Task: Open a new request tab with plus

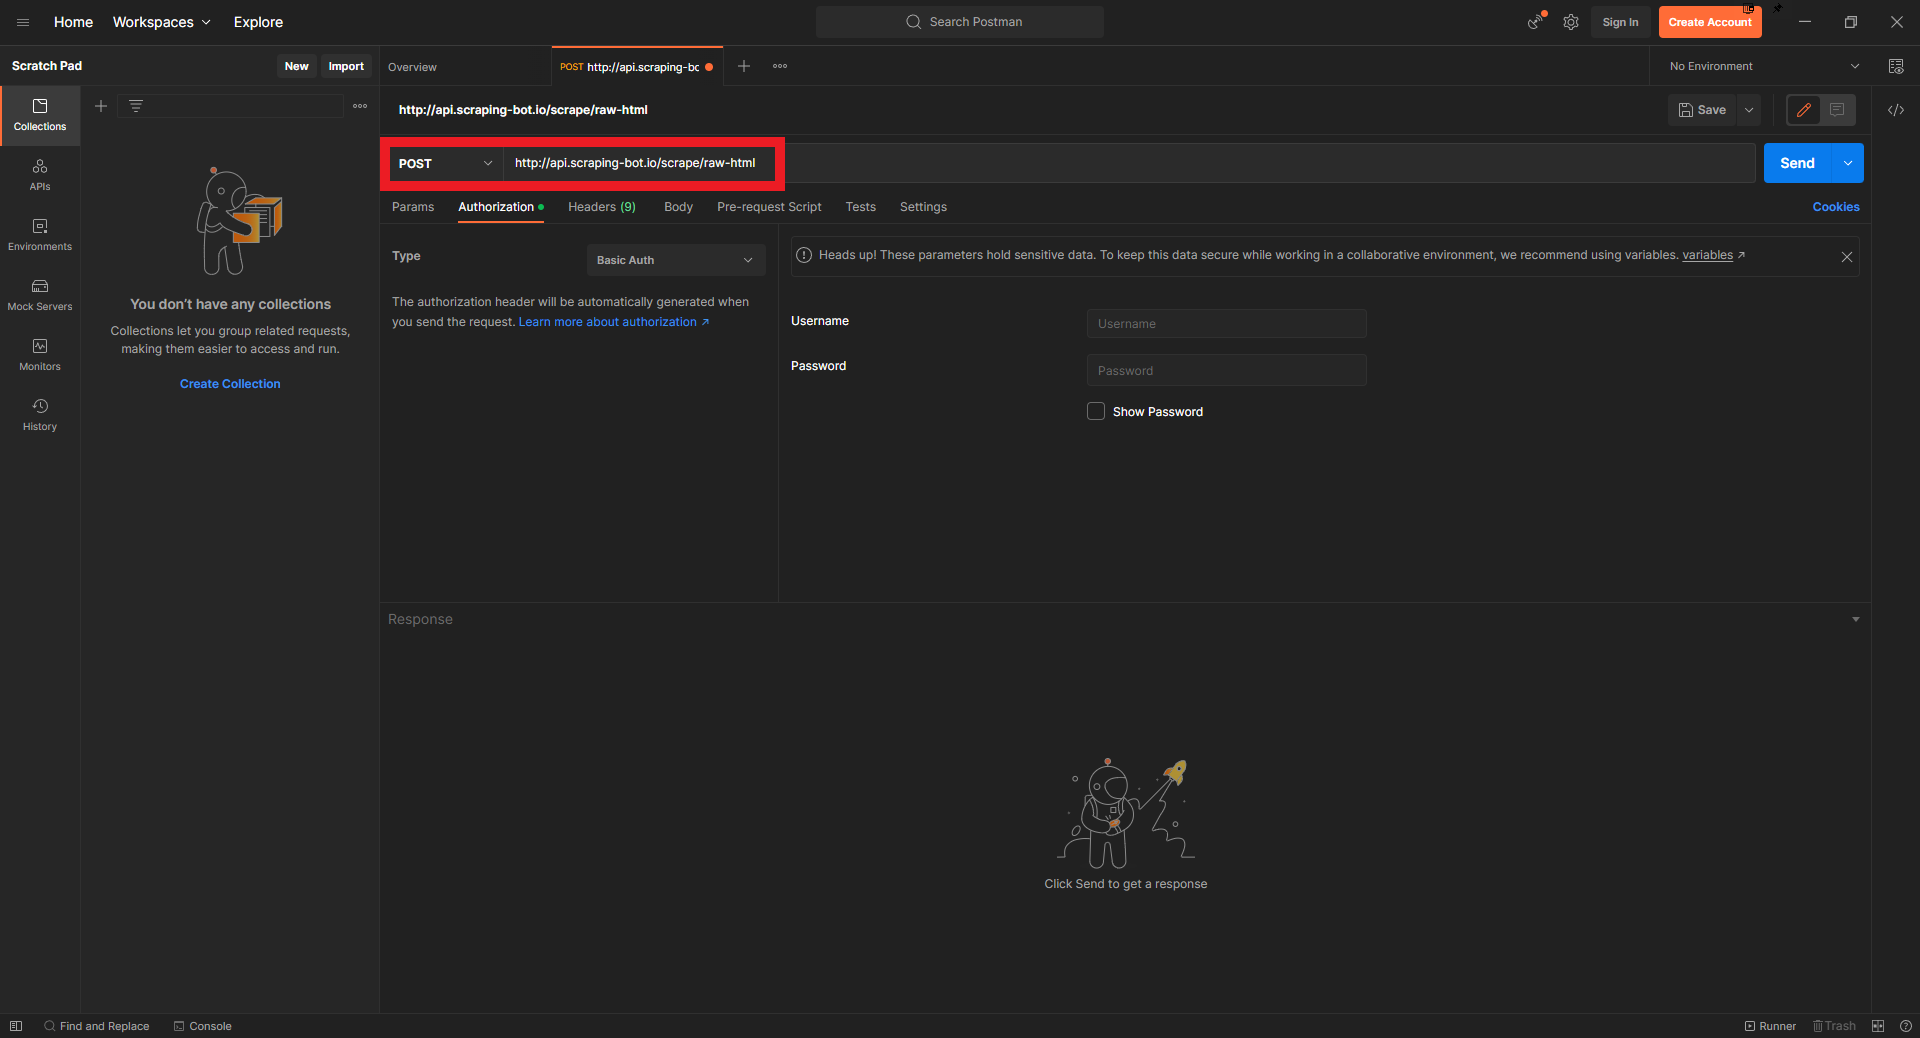Action: pyautogui.click(x=744, y=66)
